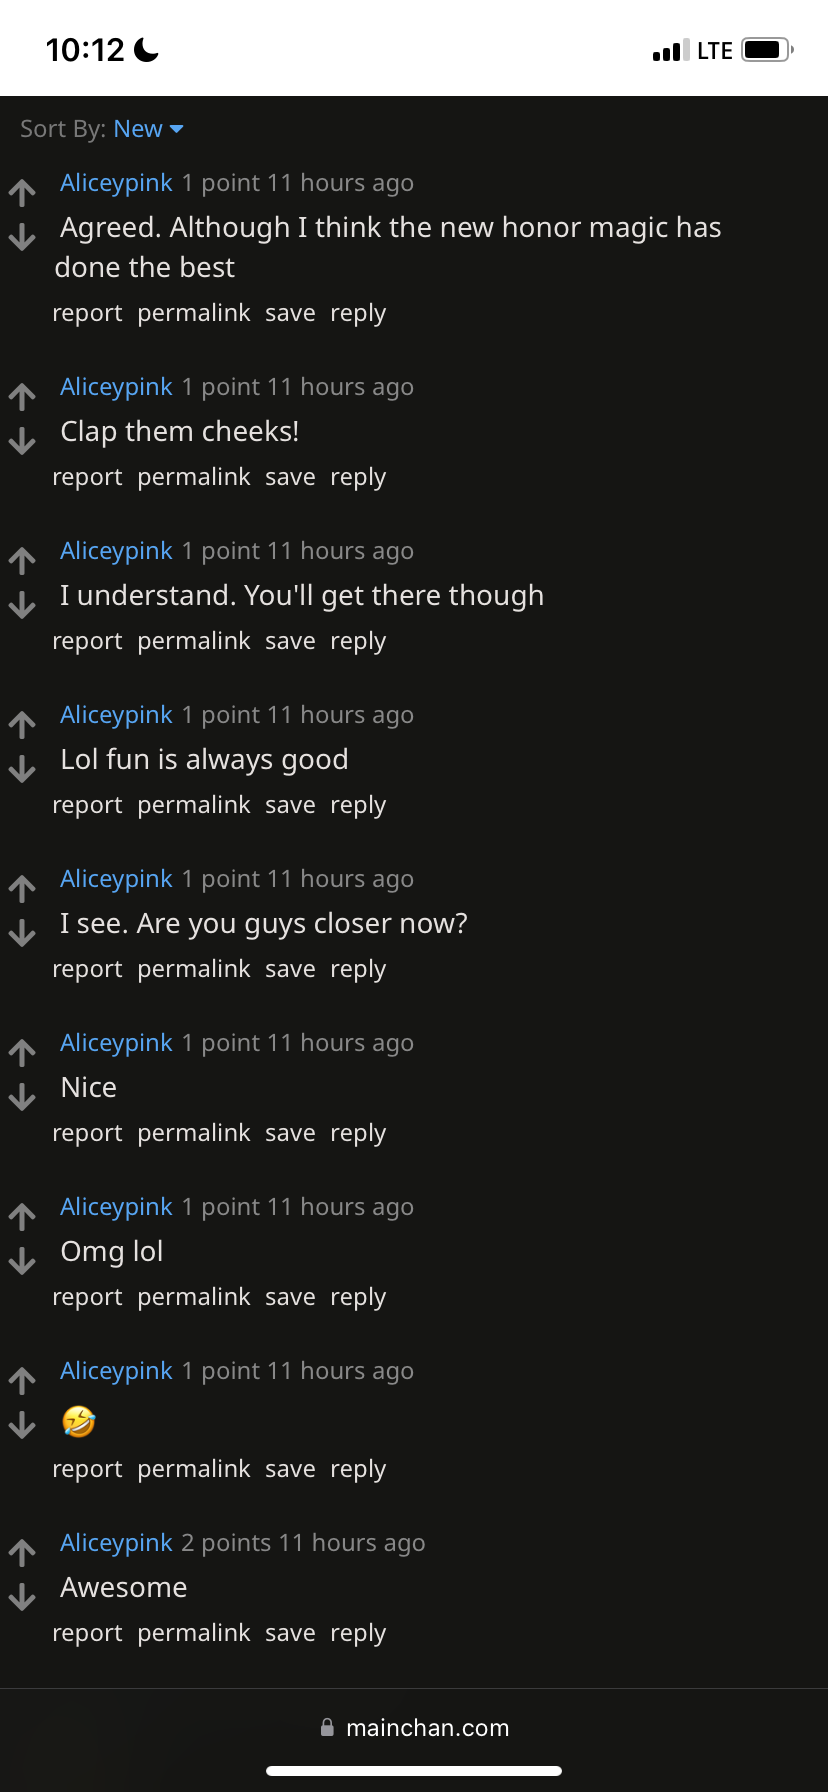Report the "Awesome" comment
Viewport: 828px width, 1792px height.
[87, 1634]
